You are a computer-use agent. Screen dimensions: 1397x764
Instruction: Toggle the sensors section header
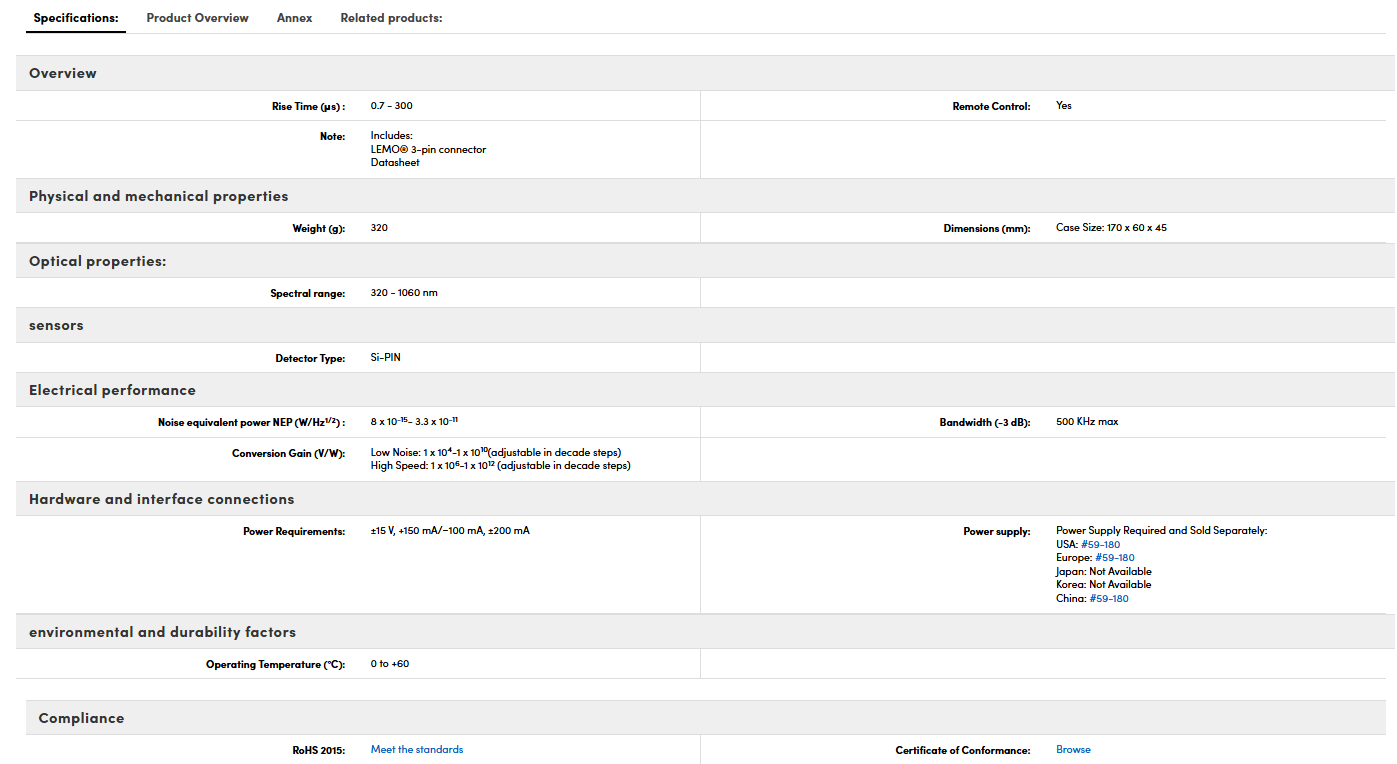pyautogui.click(x=705, y=325)
